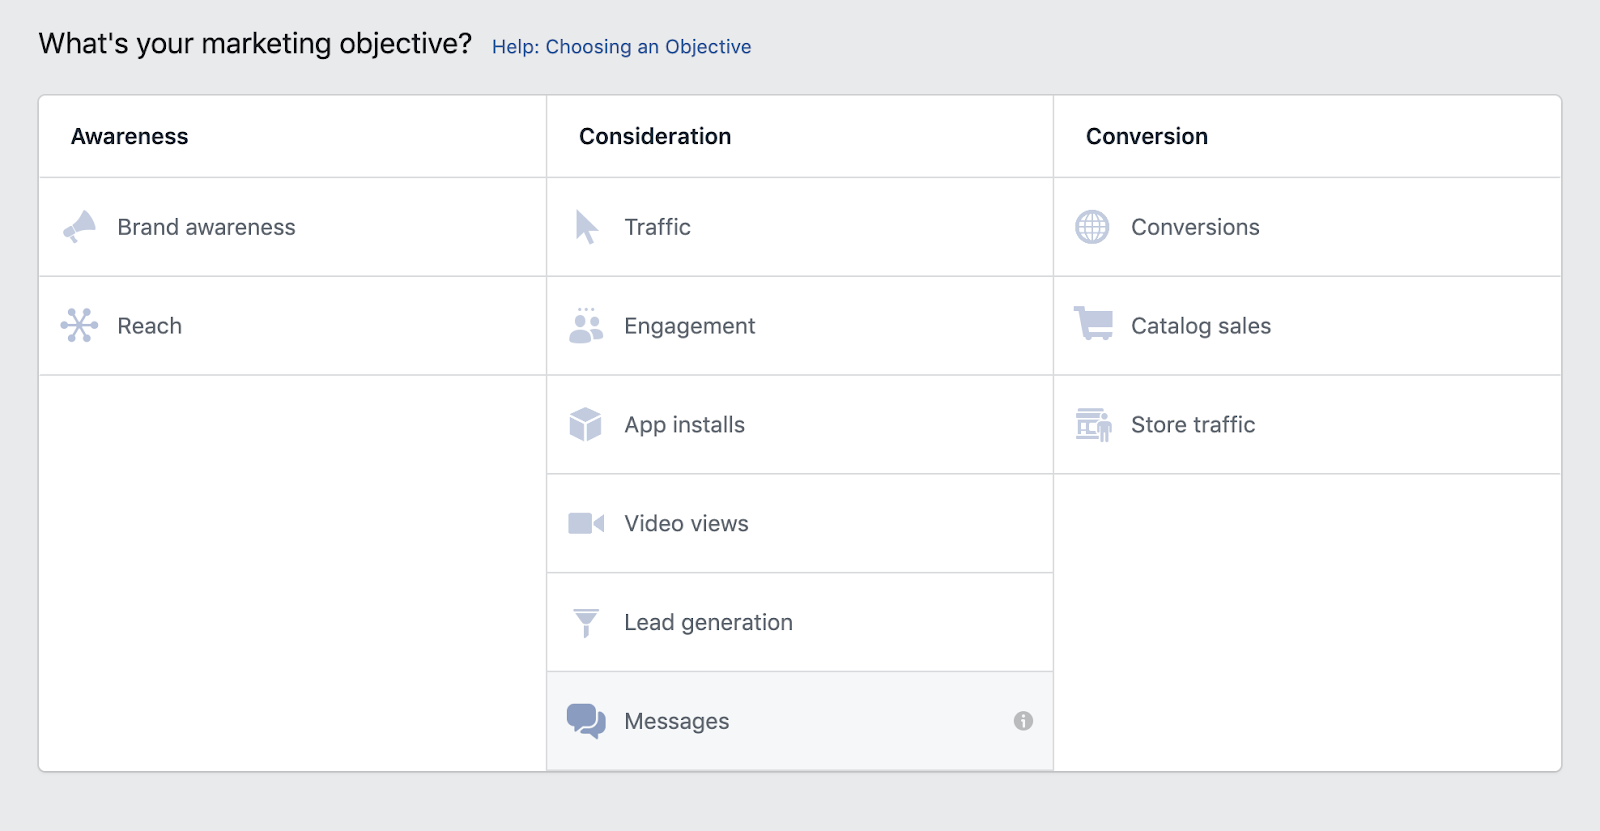Click the Traffic cursor arrow icon
Image resolution: width=1600 pixels, height=831 pixels.
pyautogui.click(x=587, y=227)
